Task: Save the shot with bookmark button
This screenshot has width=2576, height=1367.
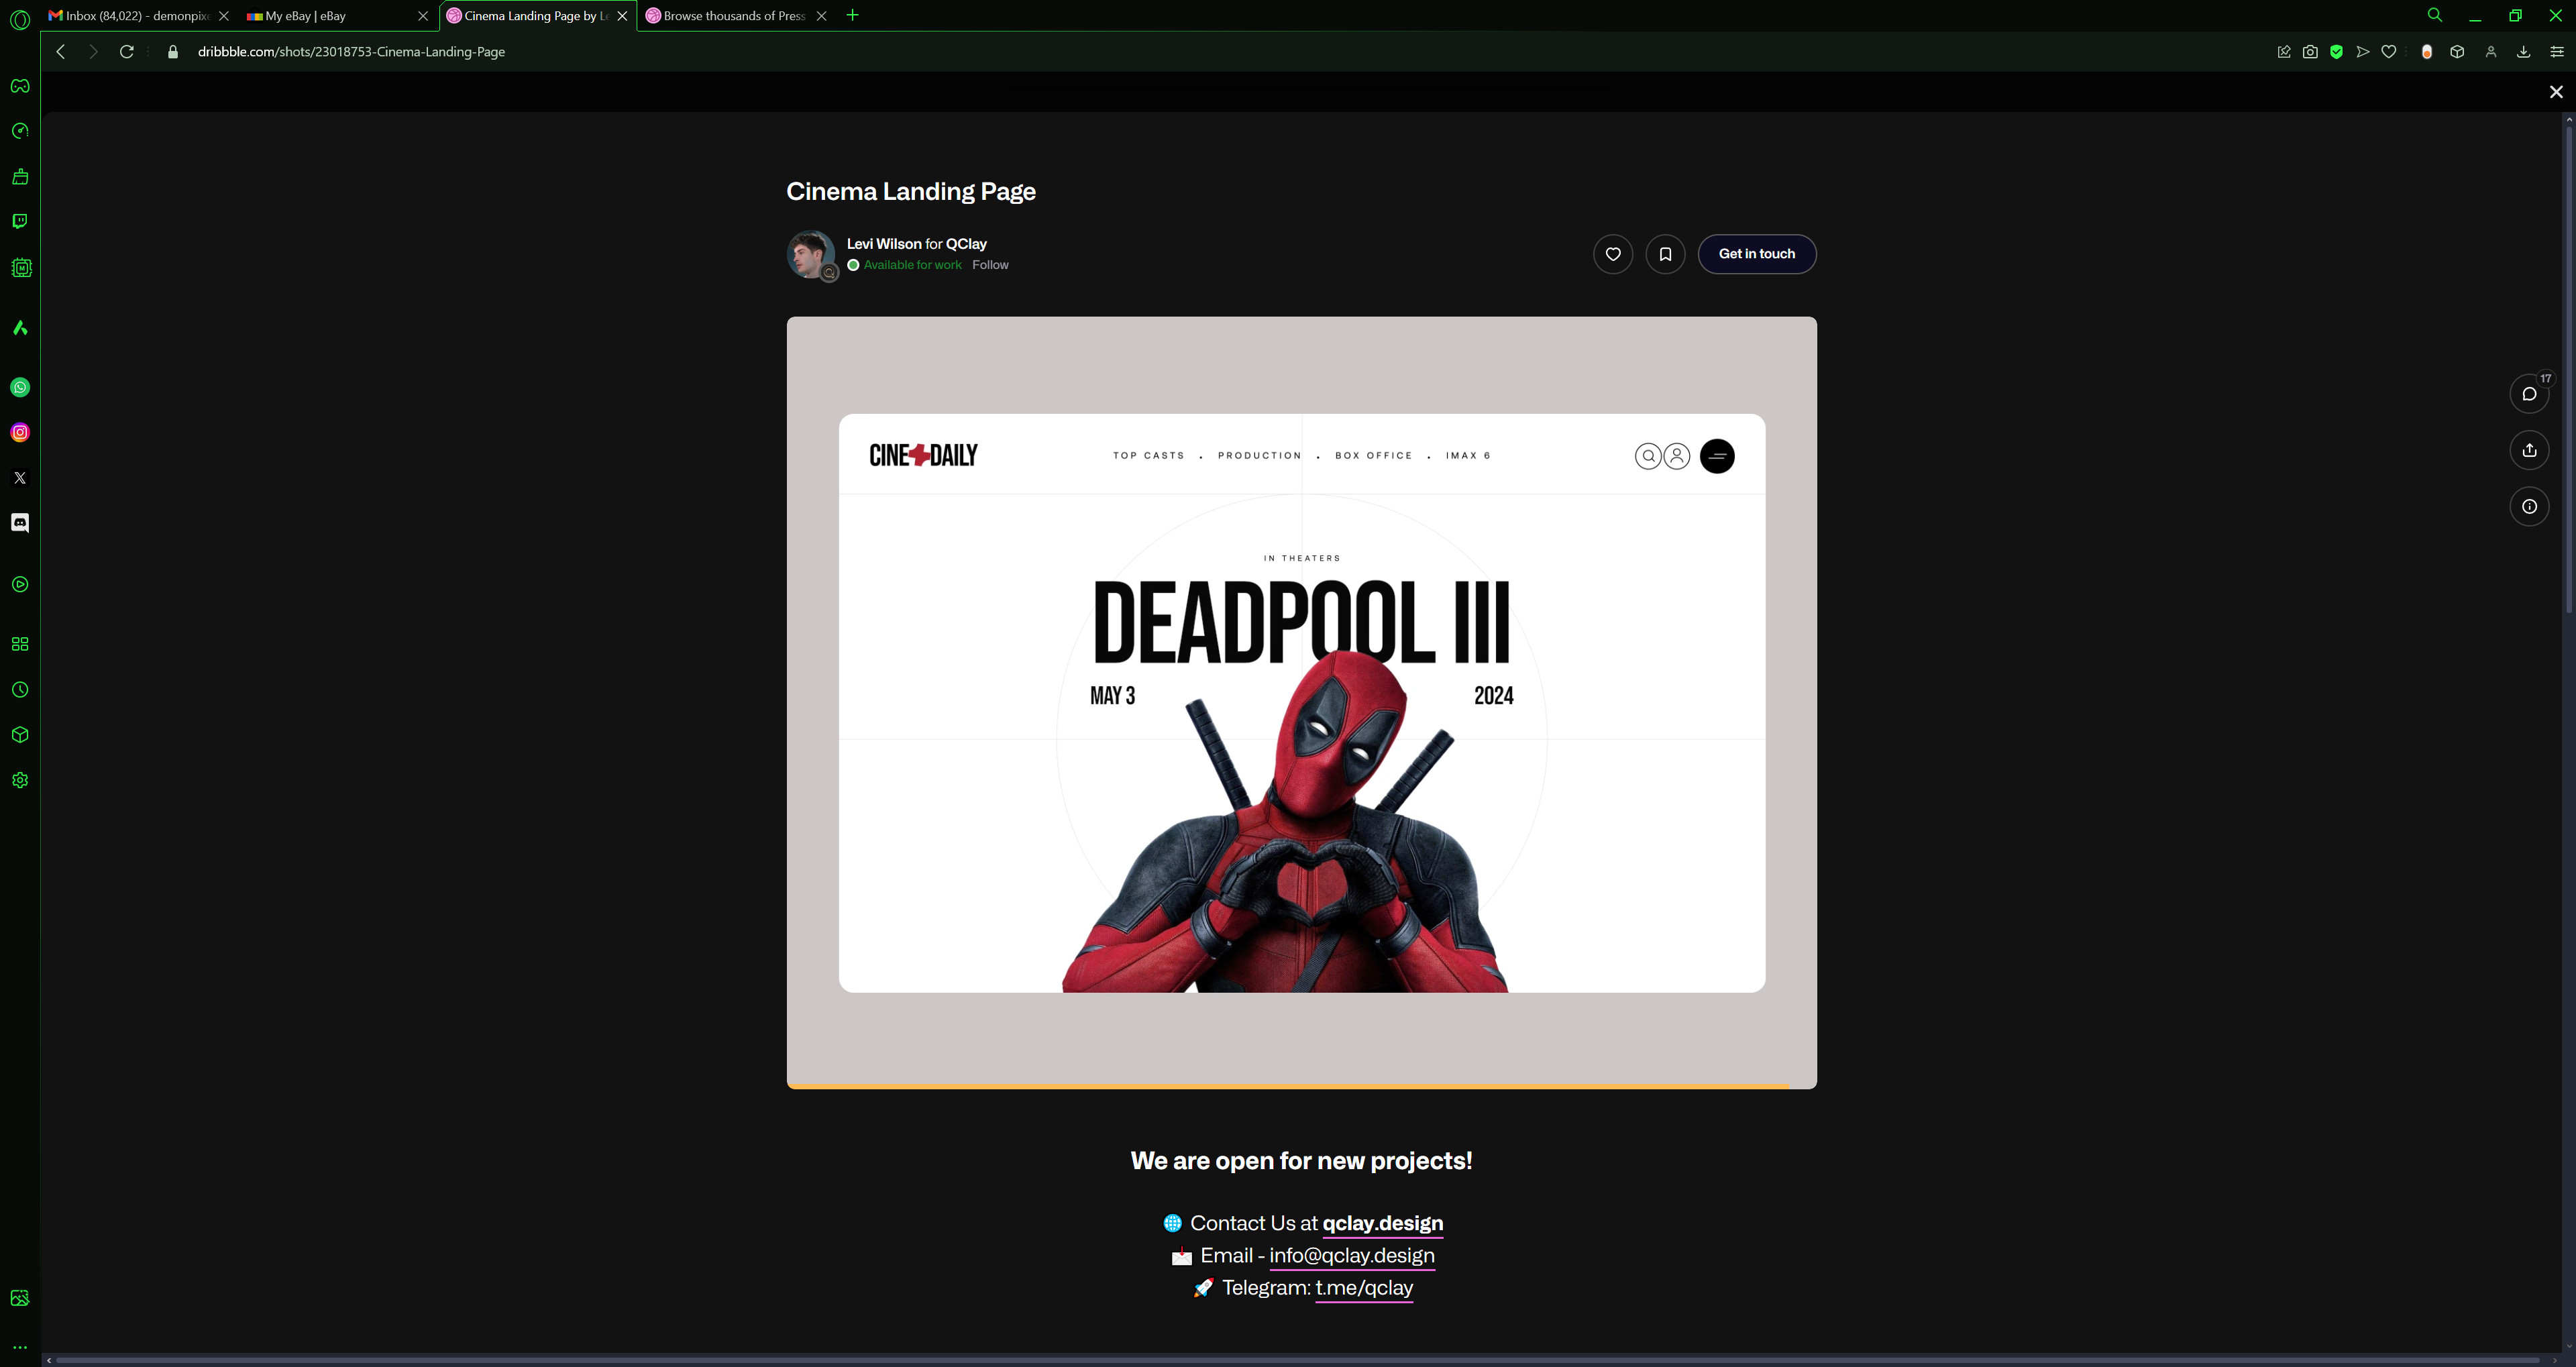Action: [x=1665, y=254]
